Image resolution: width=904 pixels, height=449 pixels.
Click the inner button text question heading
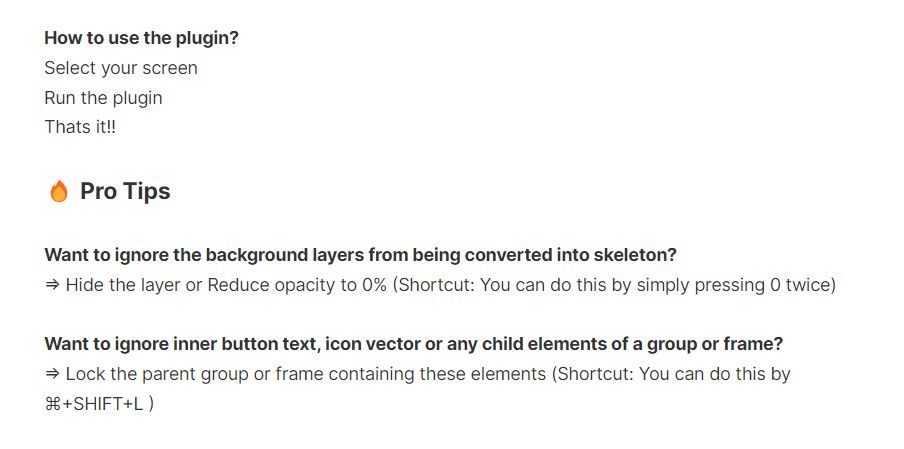pyautogui.click(x=414, y=344)
